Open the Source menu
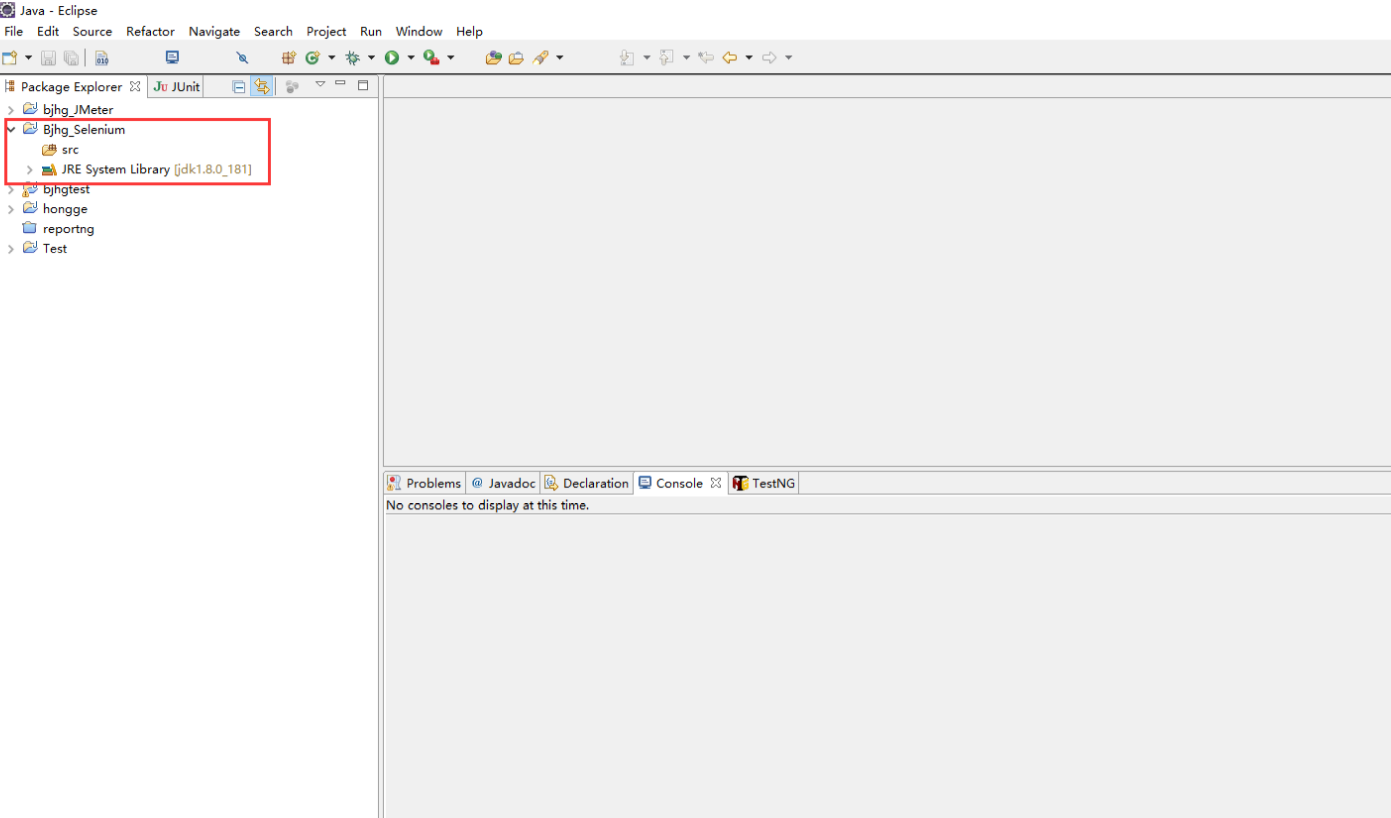The width and height of the screenshot is (1391, 818). [92, 31]
